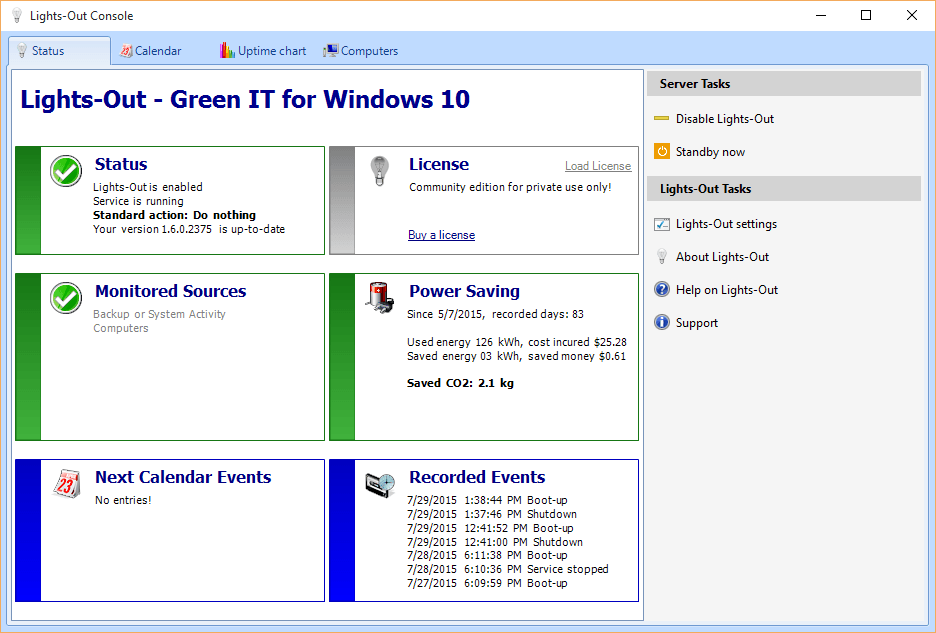Open the Status tab
Image resolution: width=936 pixels, height=633 pixels.
coord(59,51)
